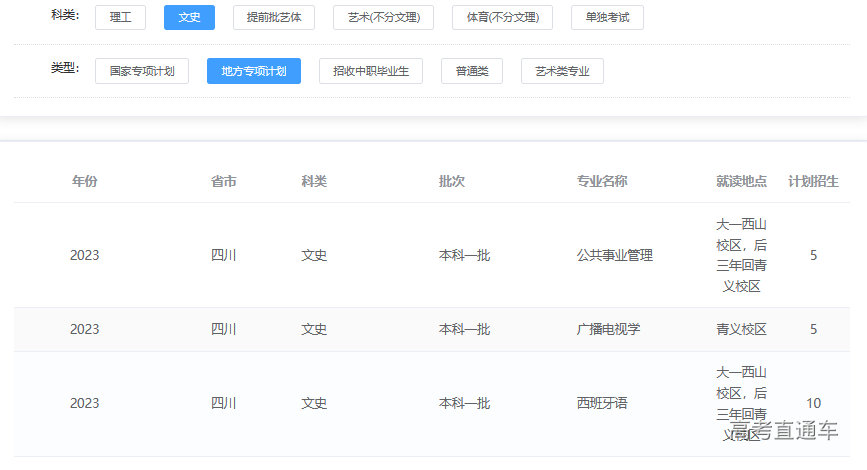Select 招收中职毕业生 type filter

coord(371,71)
